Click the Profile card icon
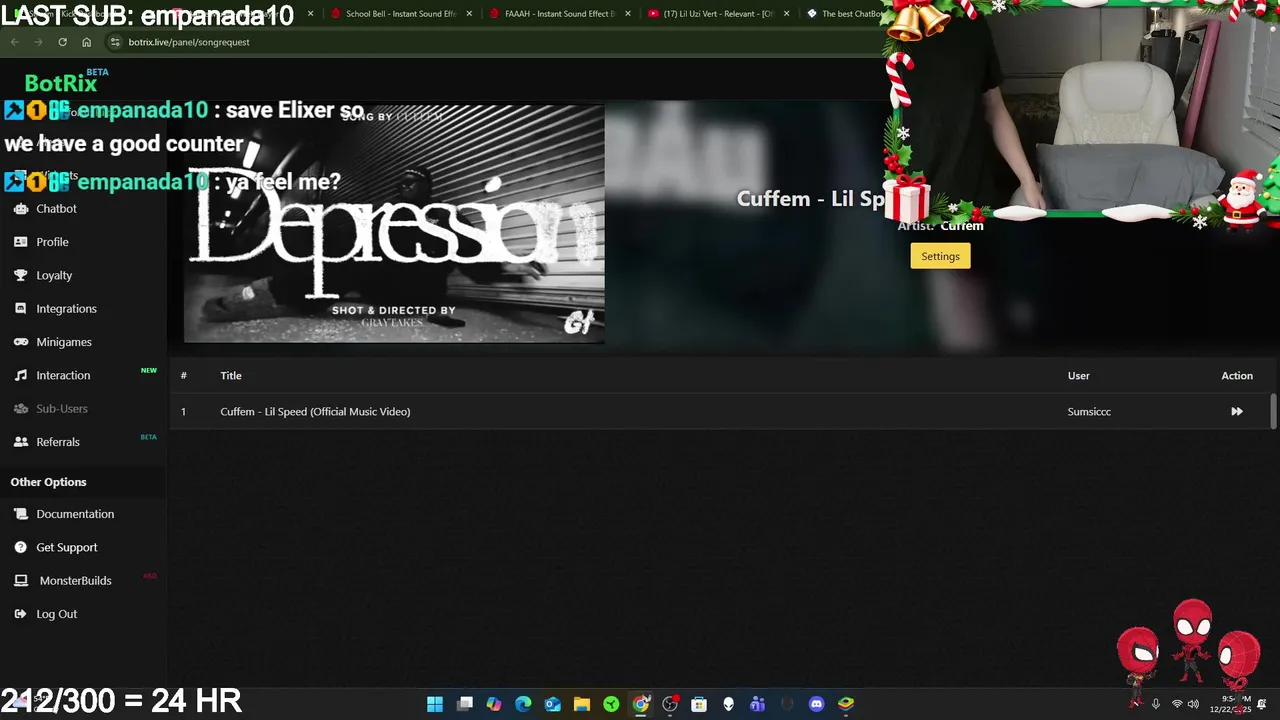The image size is (1280, 720). point(20,242)
